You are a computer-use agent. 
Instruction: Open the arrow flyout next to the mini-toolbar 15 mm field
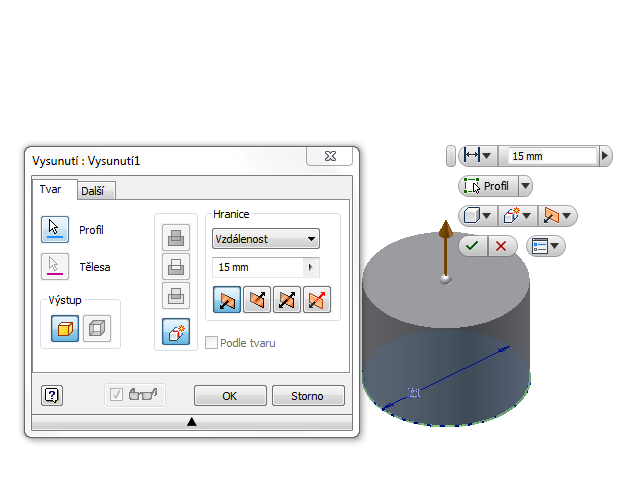[604, 156]
